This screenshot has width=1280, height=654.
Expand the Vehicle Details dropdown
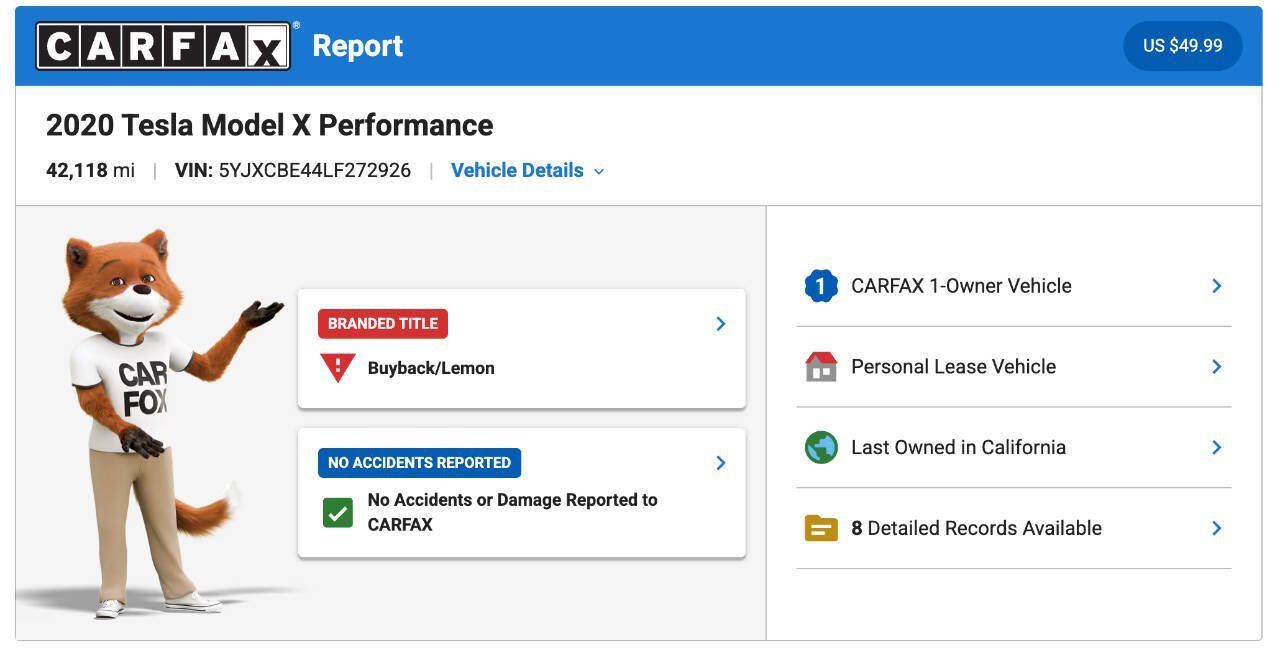[x=527, y=170]
